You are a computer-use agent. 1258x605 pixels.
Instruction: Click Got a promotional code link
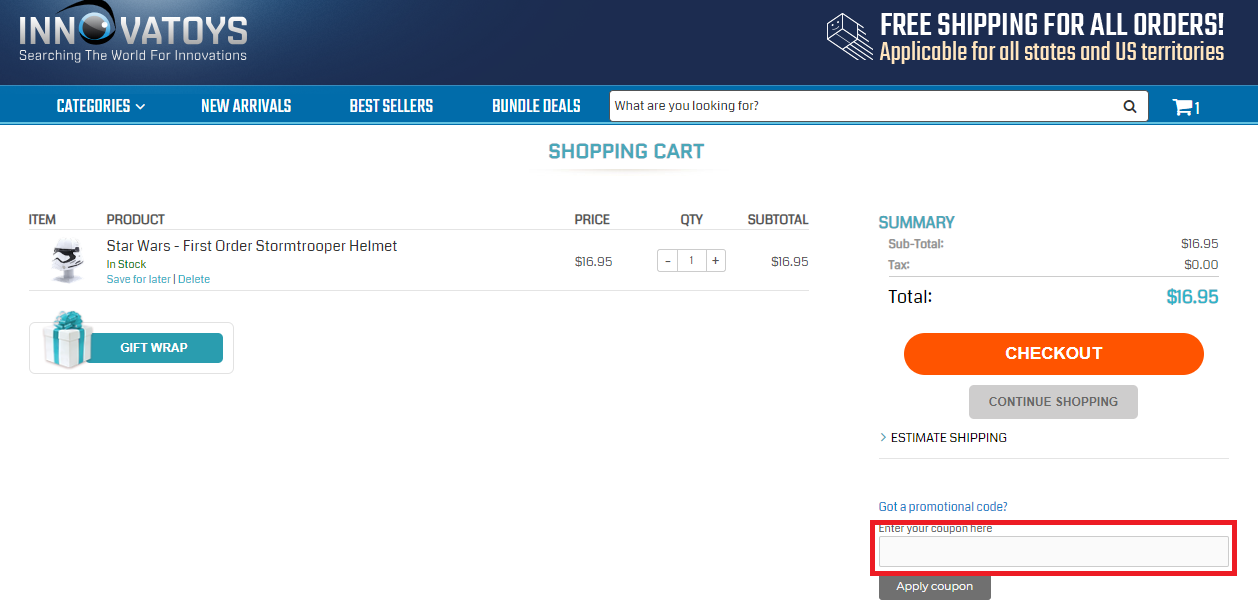pos(943,507)
